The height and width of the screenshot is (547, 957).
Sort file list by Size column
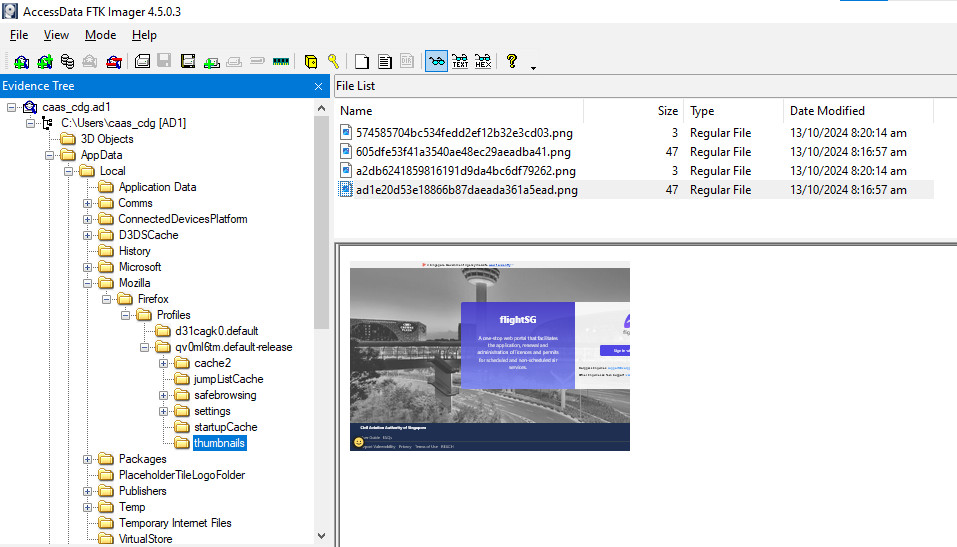point(634,111)
